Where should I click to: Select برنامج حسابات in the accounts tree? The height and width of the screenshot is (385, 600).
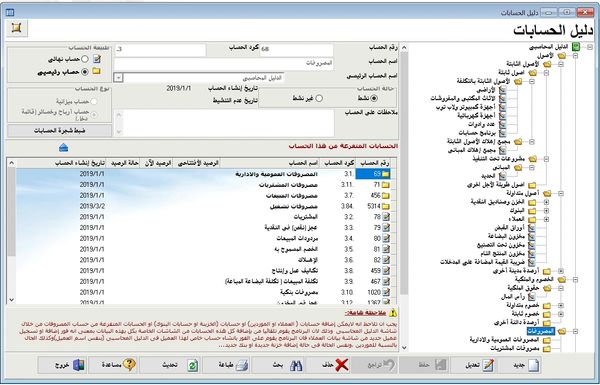[x=476, y=133]
